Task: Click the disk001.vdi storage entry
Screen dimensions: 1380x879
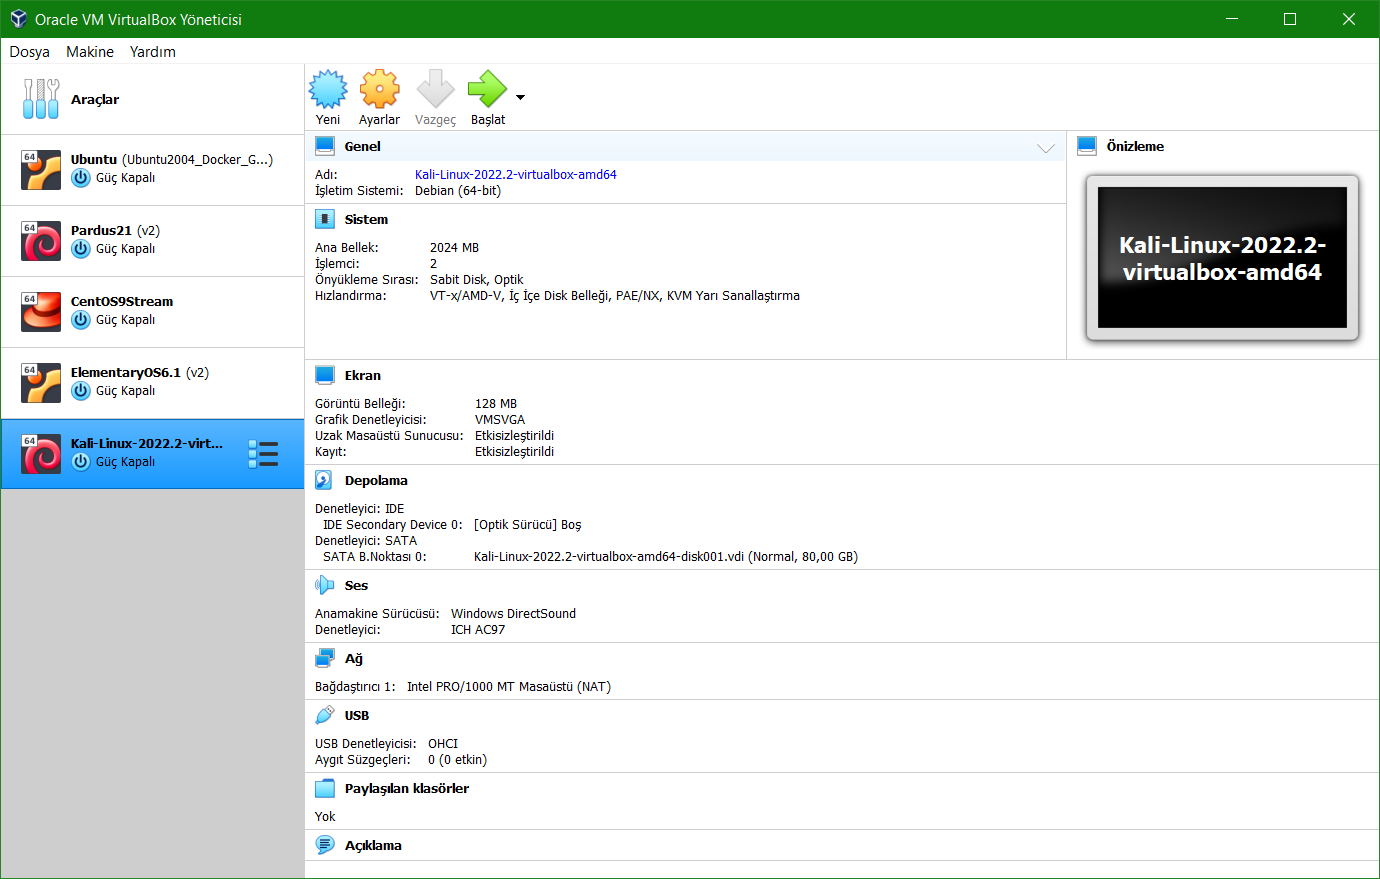Action: pos(666,556)
